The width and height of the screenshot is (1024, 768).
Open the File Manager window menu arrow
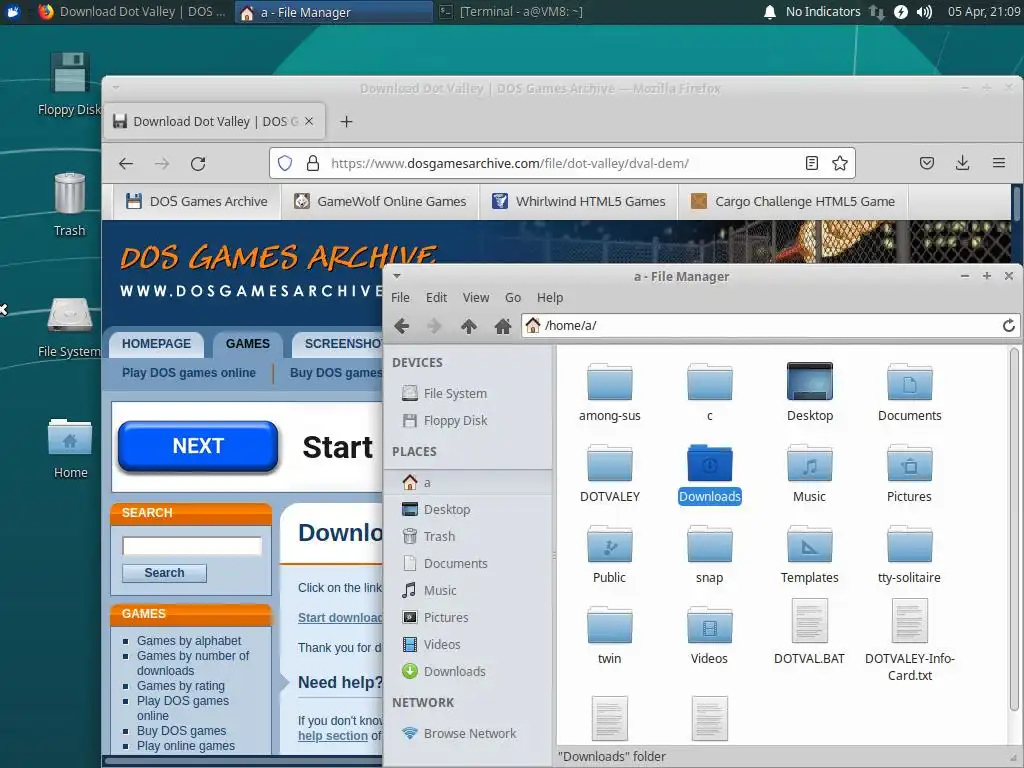[x=396, y=276]
